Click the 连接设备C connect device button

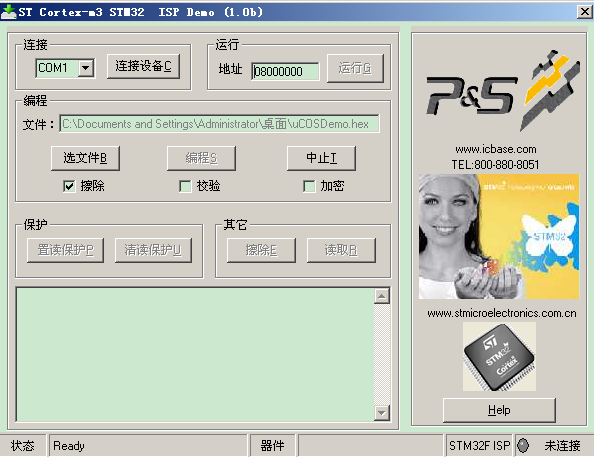tap(143, 66)
